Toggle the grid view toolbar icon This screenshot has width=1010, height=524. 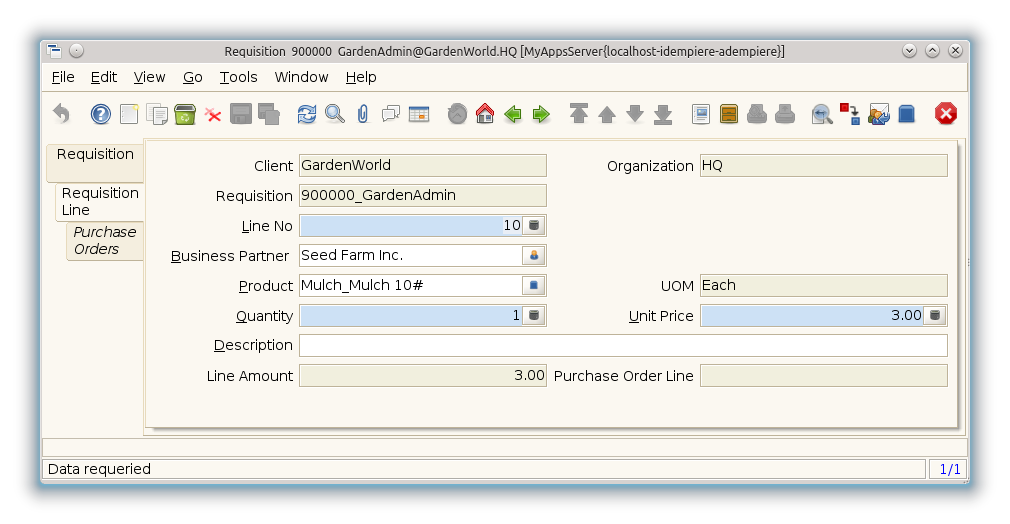(x=419, y=114)
